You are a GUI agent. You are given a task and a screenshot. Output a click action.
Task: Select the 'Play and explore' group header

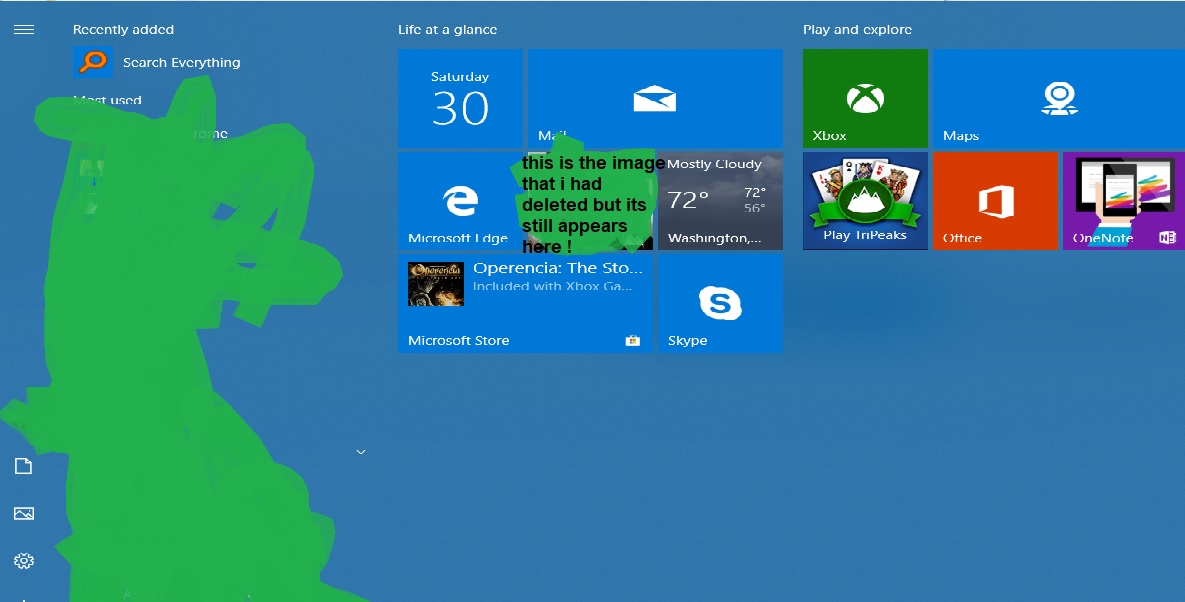(857, 29)
